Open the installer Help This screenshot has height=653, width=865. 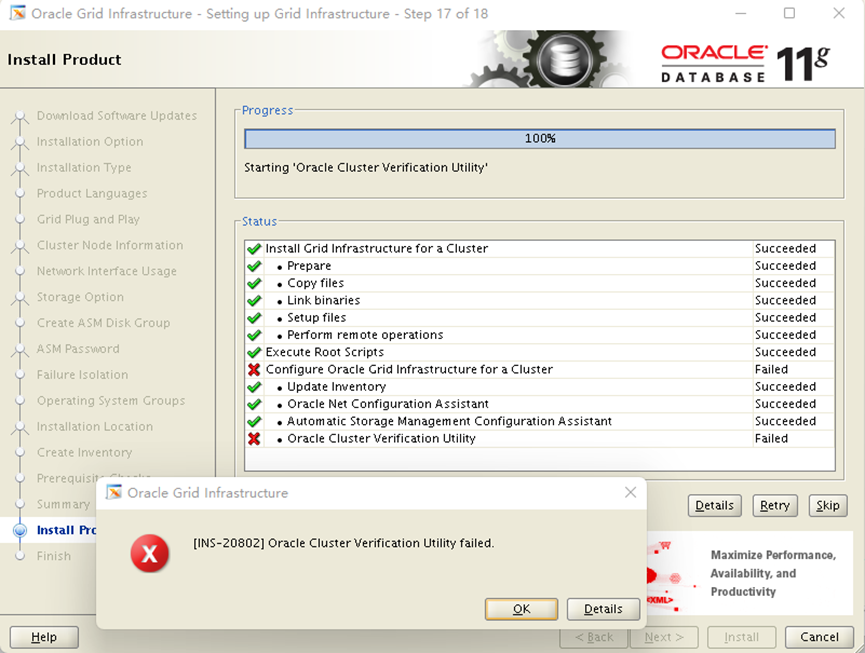[44, 637]
